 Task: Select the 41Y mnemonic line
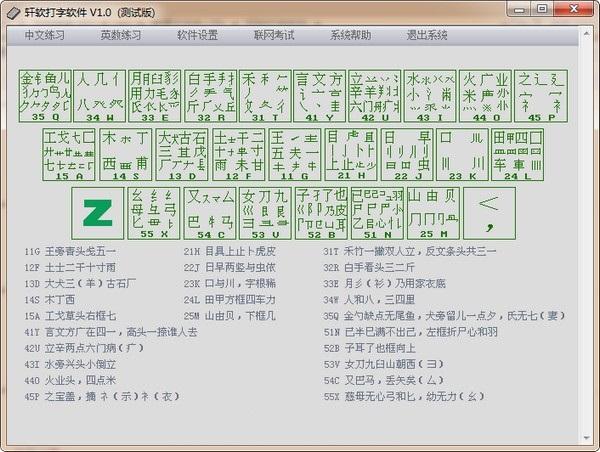click(x=111, y=332)
